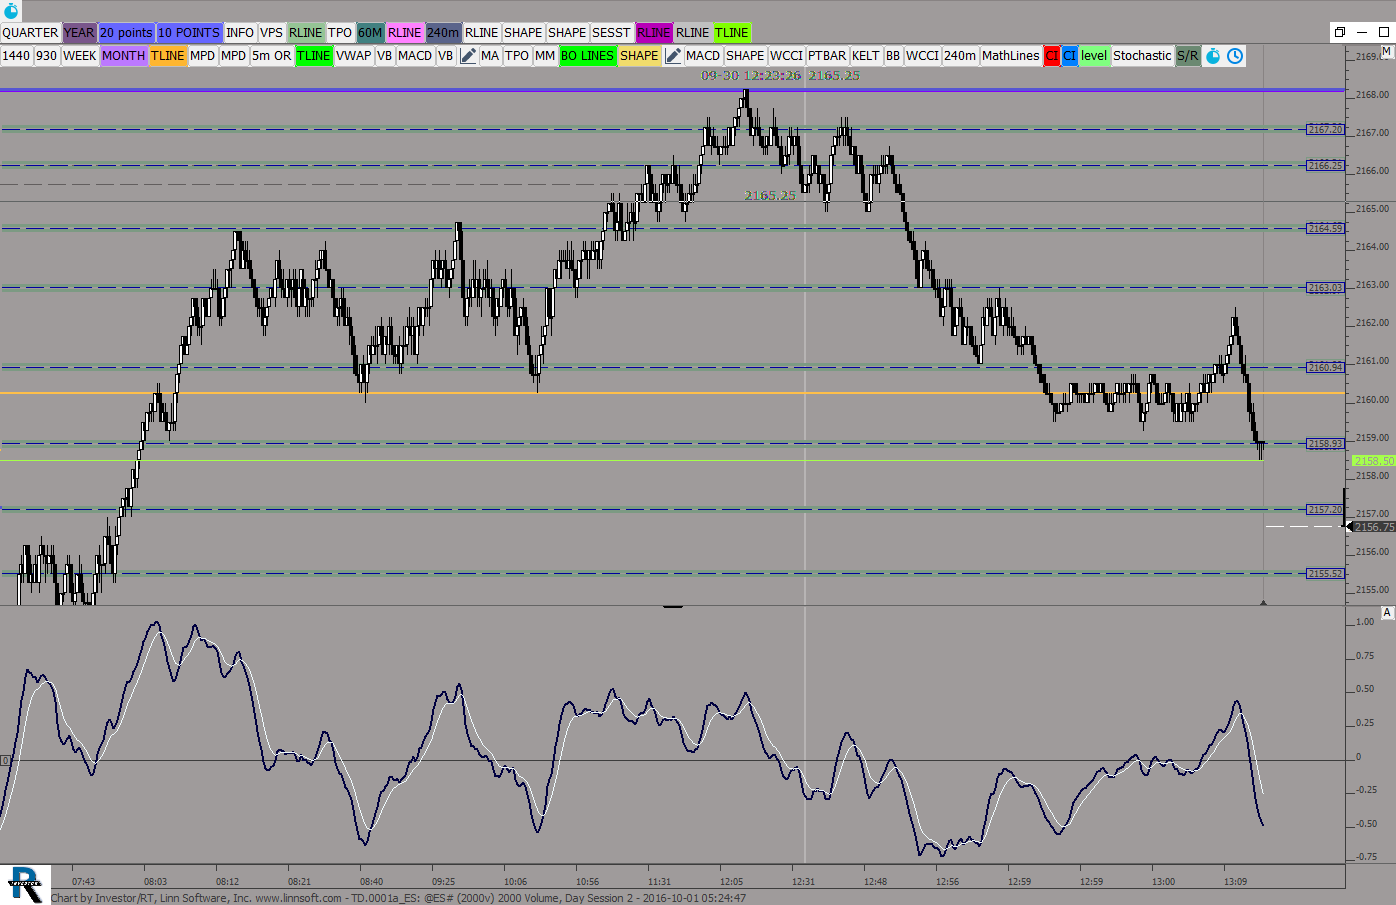Click the 5m OR button

tap(271, 56)
